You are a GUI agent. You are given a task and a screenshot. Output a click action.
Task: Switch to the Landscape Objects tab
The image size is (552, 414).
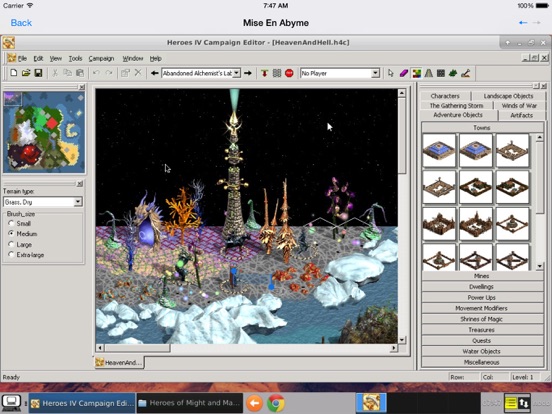tap(508, 96)
